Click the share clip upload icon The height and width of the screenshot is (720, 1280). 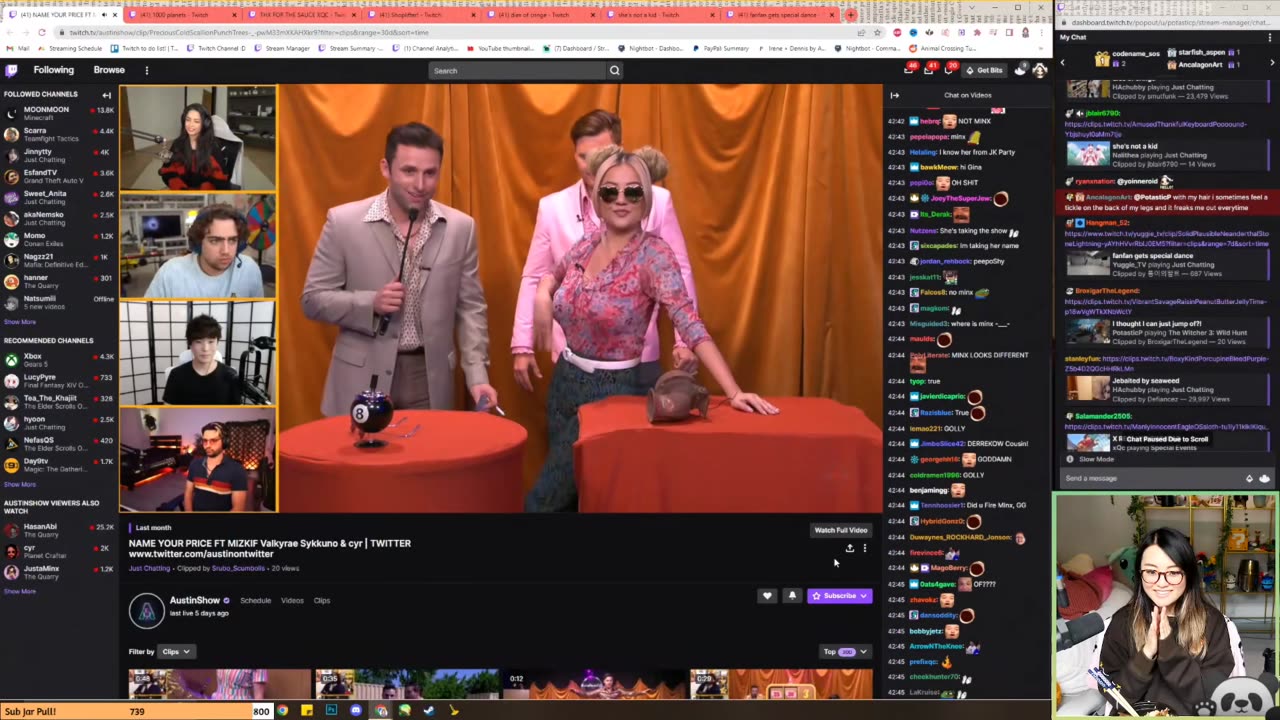click(850, 548)
